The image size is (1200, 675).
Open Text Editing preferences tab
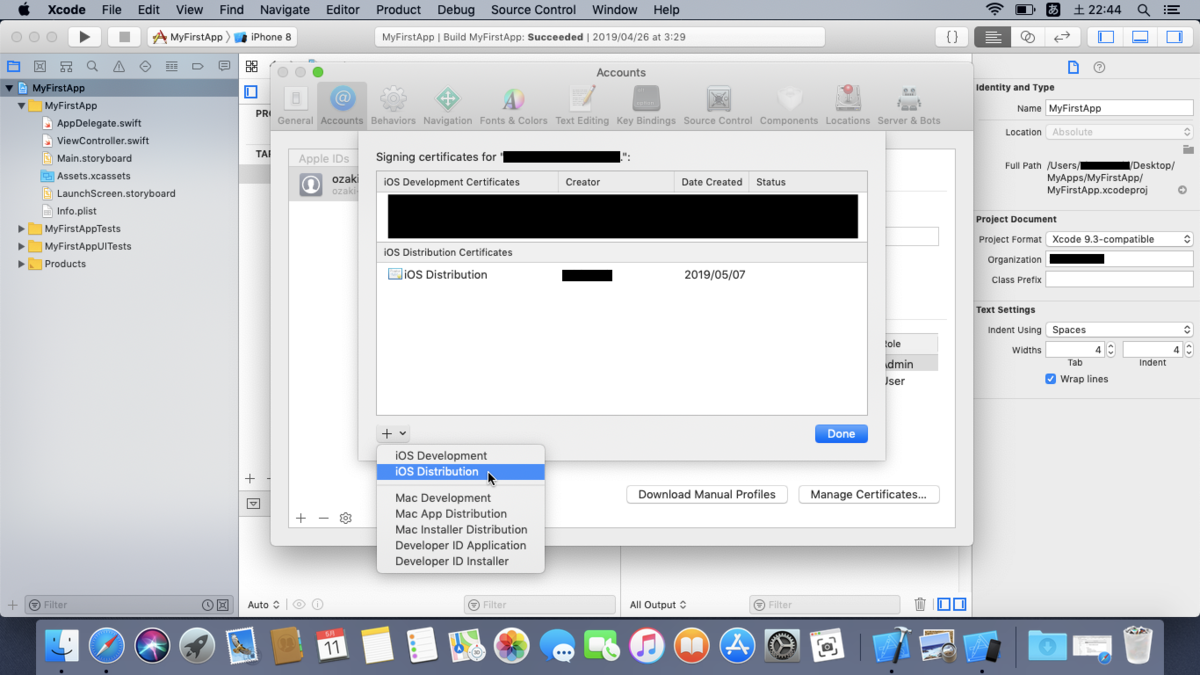click(x=582, y=105)
